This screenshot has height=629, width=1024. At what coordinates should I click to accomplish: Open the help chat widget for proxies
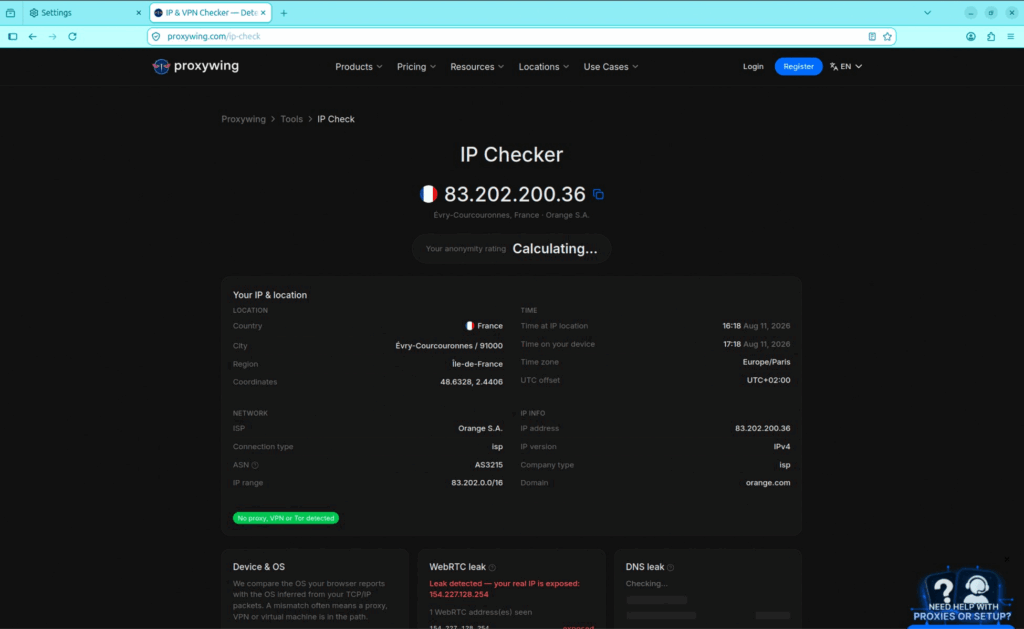(x=961, y=596)
